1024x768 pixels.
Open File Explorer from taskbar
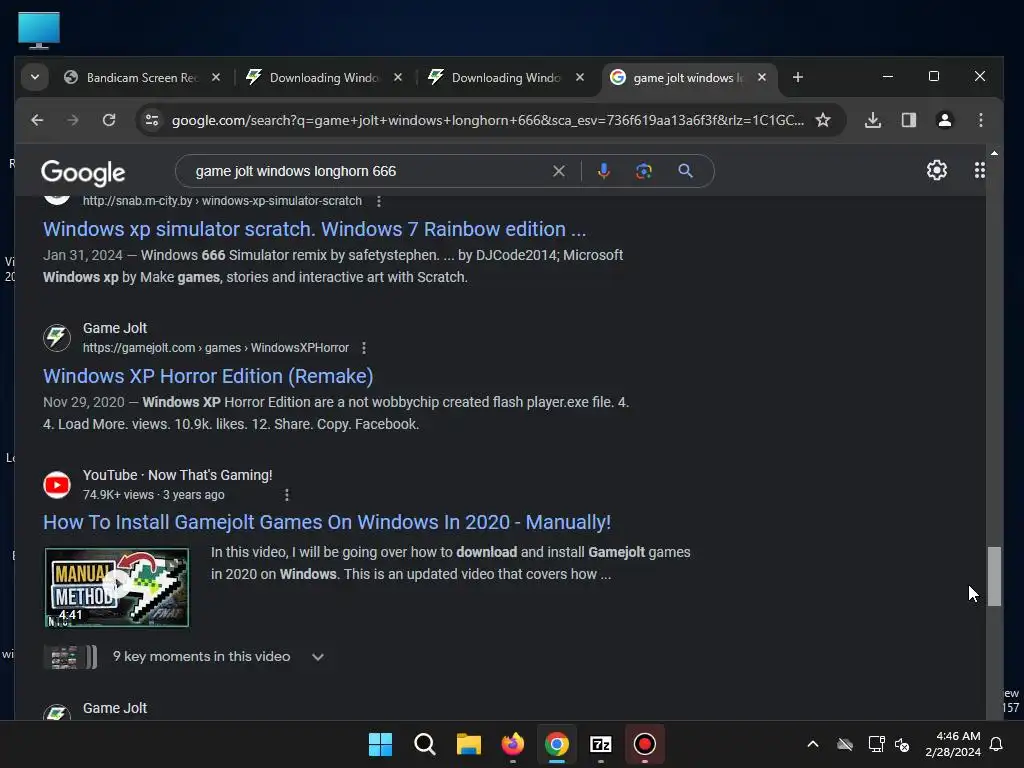pos(468,744)
